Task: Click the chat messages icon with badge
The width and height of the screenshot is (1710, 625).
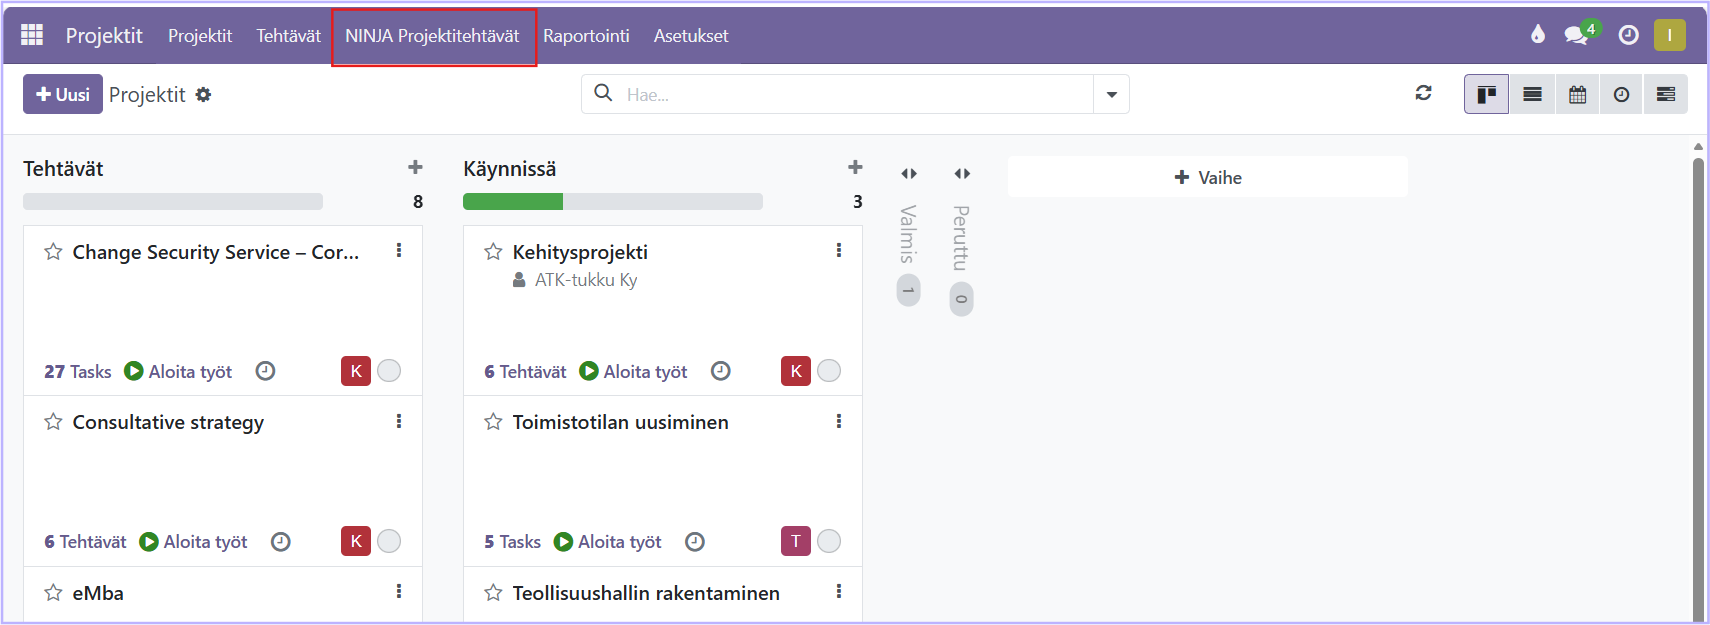Action: pos(1577,35)
